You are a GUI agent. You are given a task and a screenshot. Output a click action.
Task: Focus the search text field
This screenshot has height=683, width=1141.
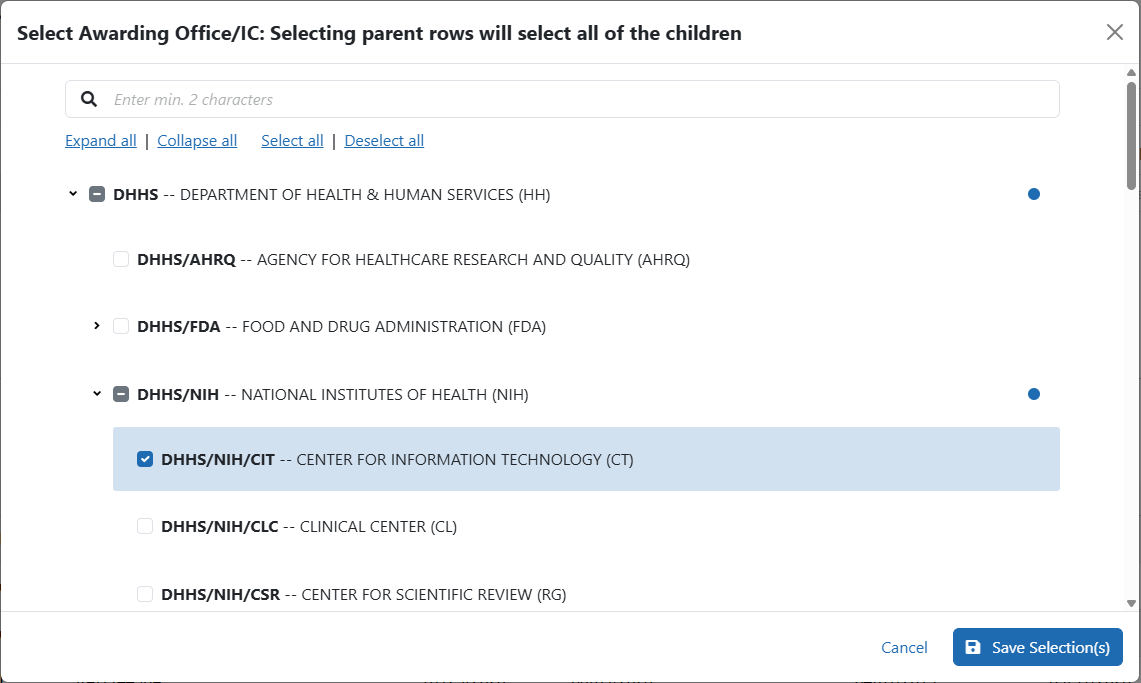(x=580, y=99)
